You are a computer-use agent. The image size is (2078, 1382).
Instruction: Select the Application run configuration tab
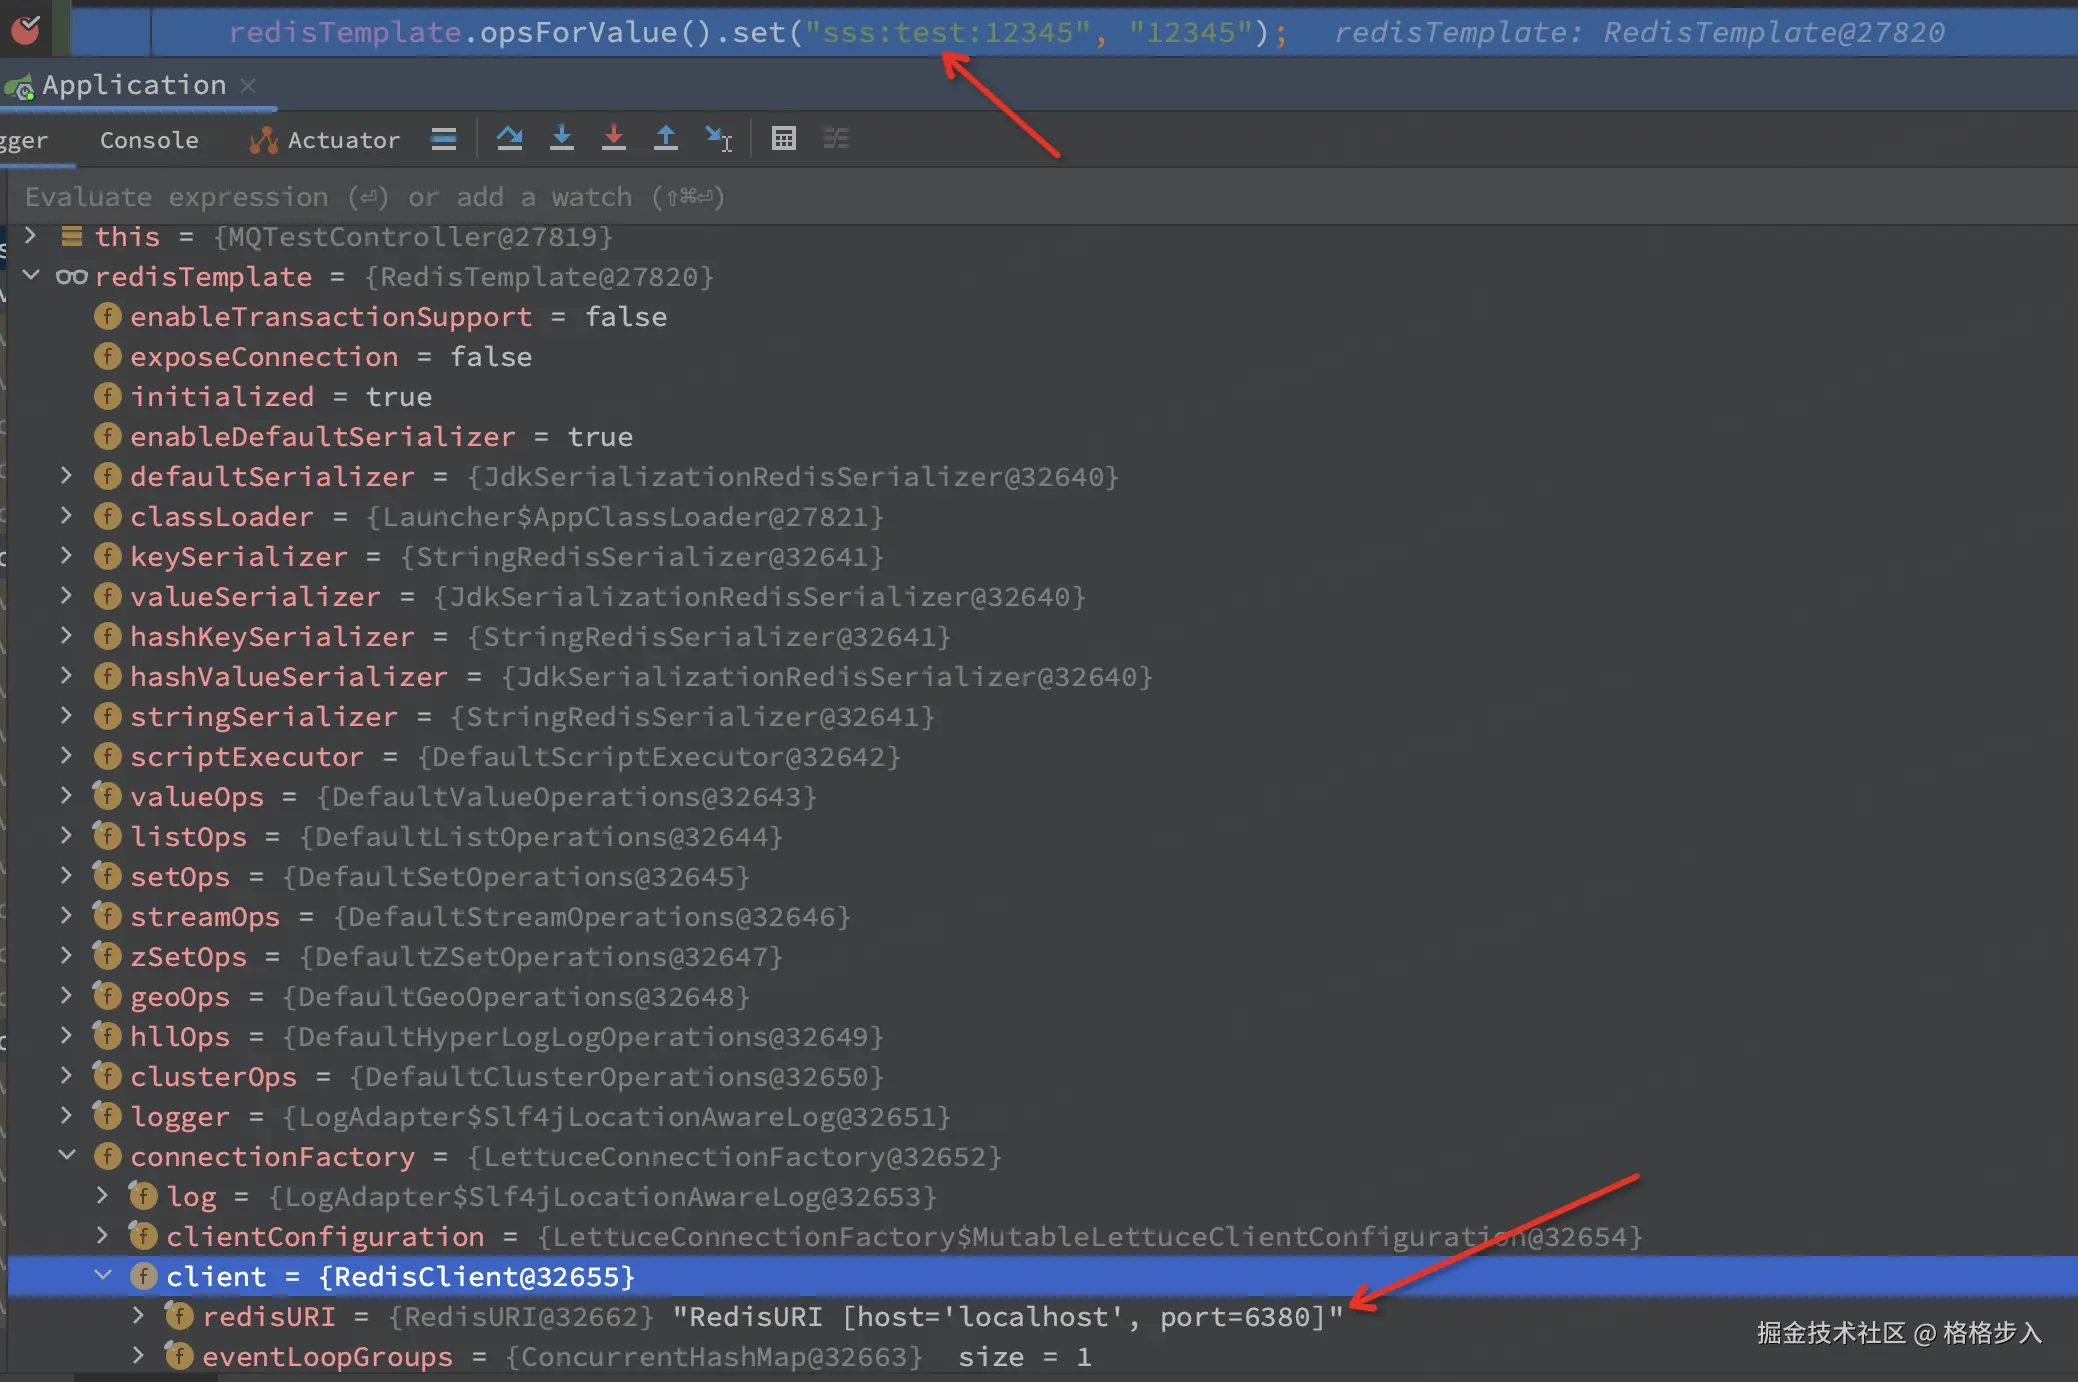pyautogui.click(x=132, y=86)
